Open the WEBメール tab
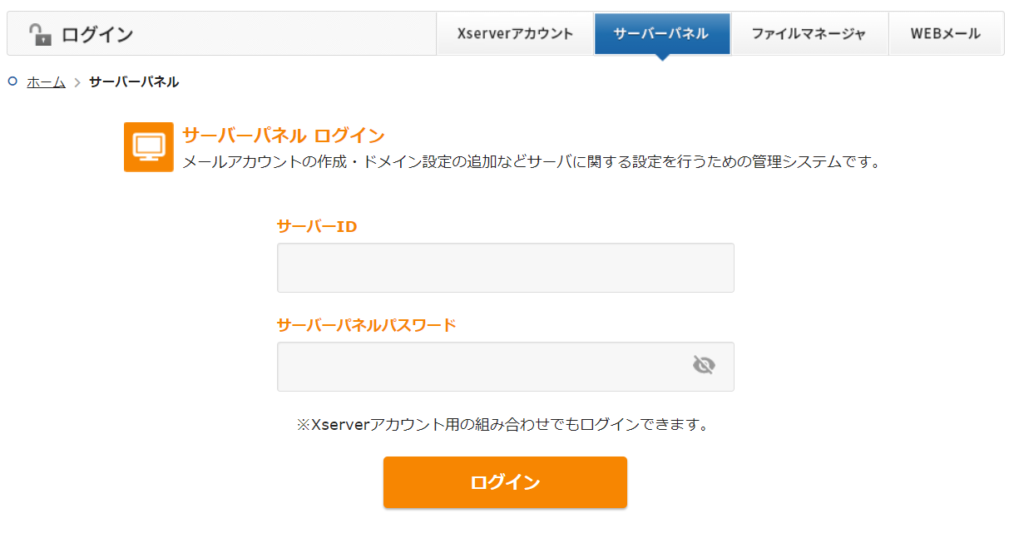Viewport: 1024px width, 533px height. click(x=946, y=33)
